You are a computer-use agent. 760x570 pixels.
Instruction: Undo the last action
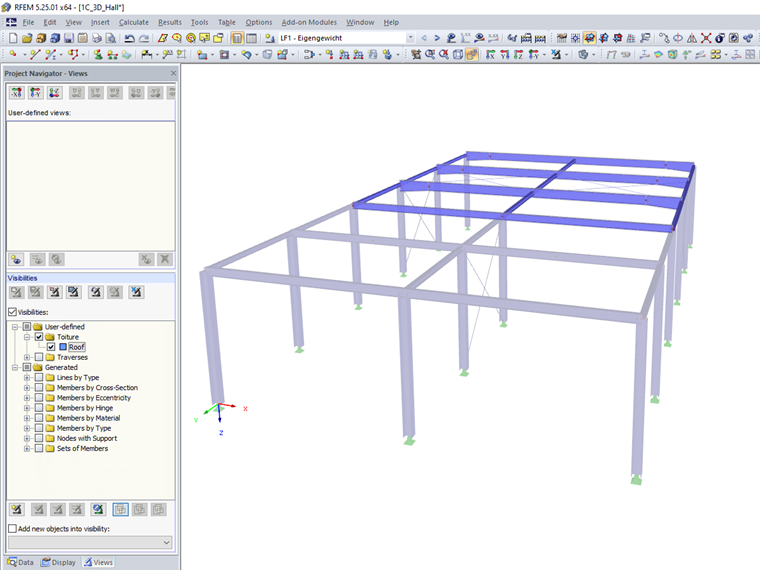(x=129, y=38)
